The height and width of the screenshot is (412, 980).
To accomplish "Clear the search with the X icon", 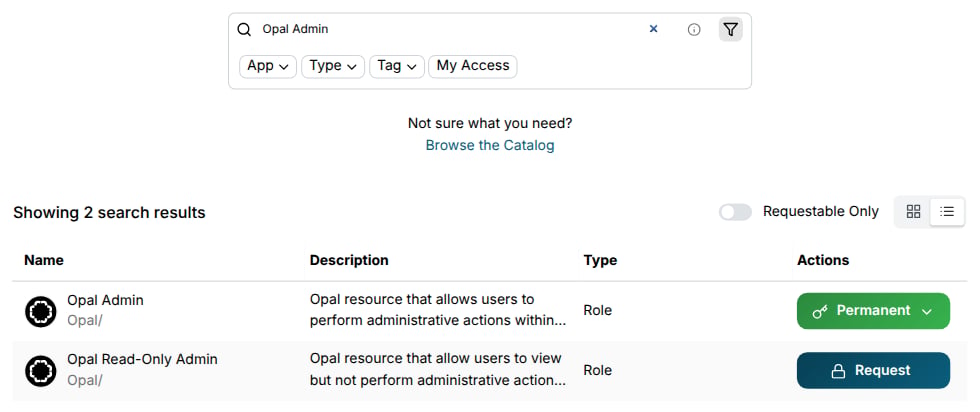I will pos(653,29).
